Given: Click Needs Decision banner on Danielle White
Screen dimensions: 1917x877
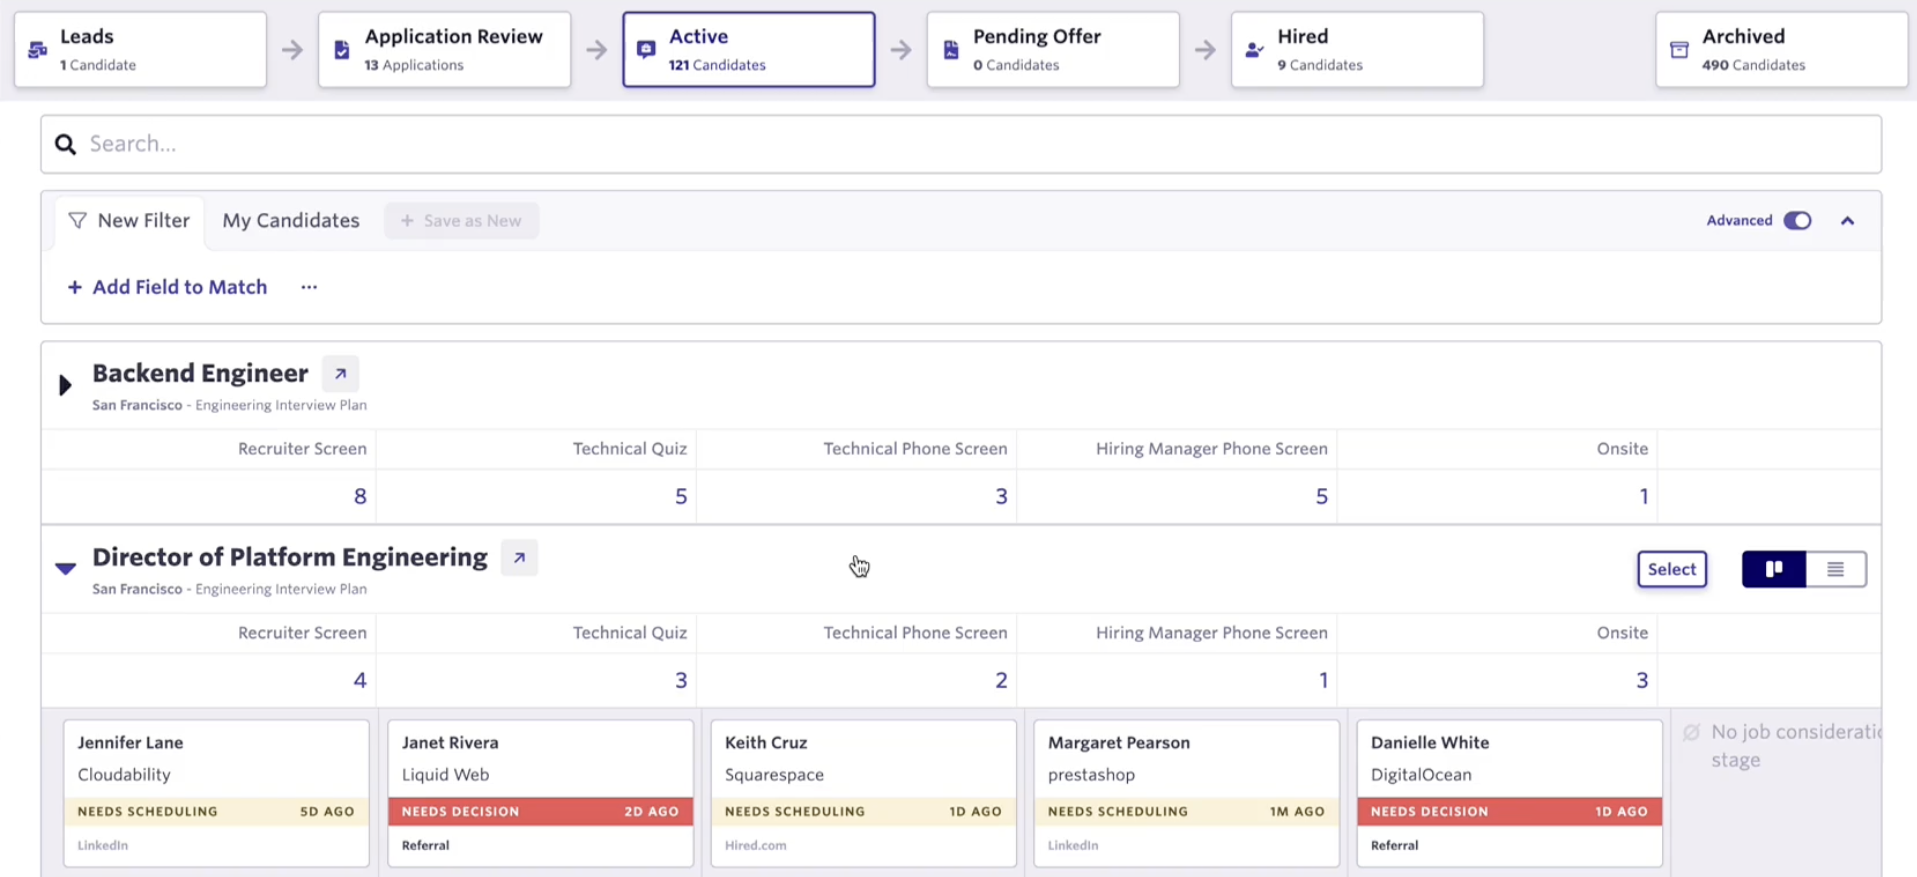Looking at the screenshot, I should (x=1509, y=811).
